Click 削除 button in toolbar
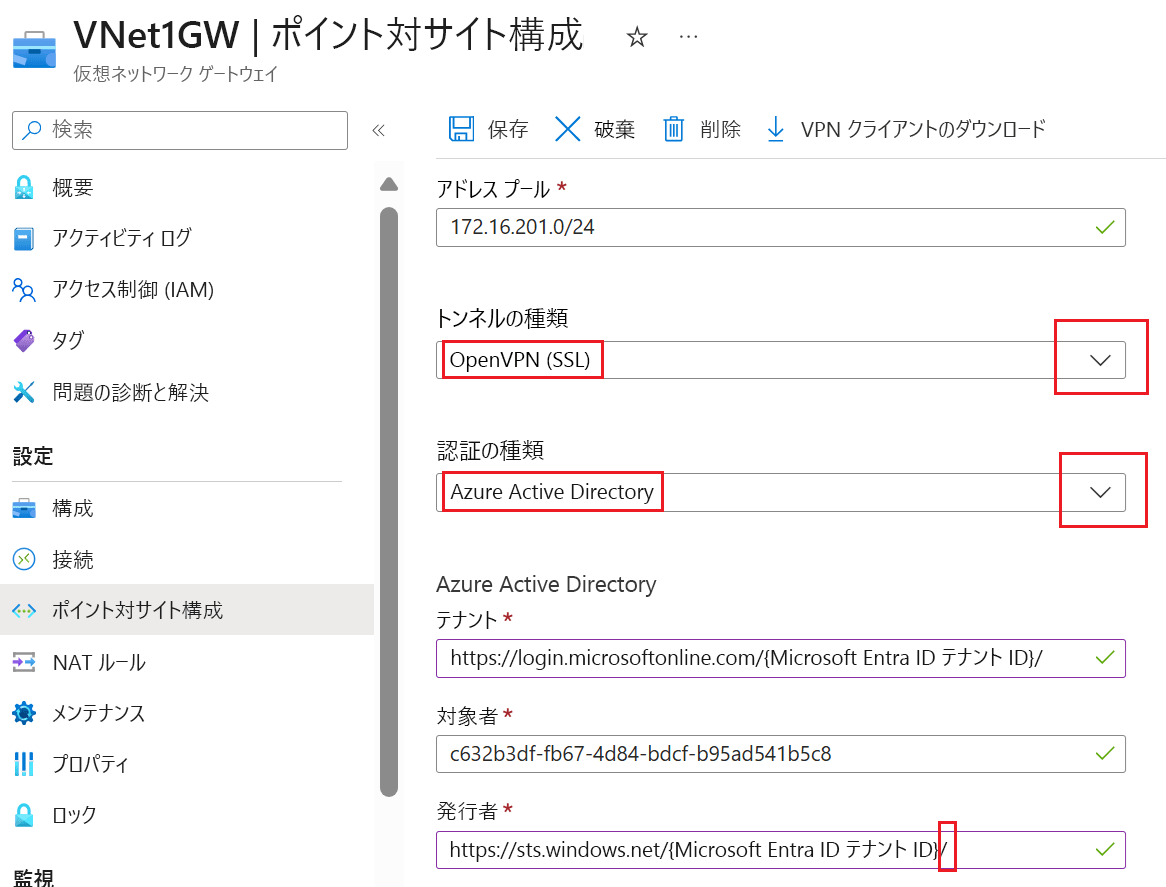 click(x=701, y=129)
